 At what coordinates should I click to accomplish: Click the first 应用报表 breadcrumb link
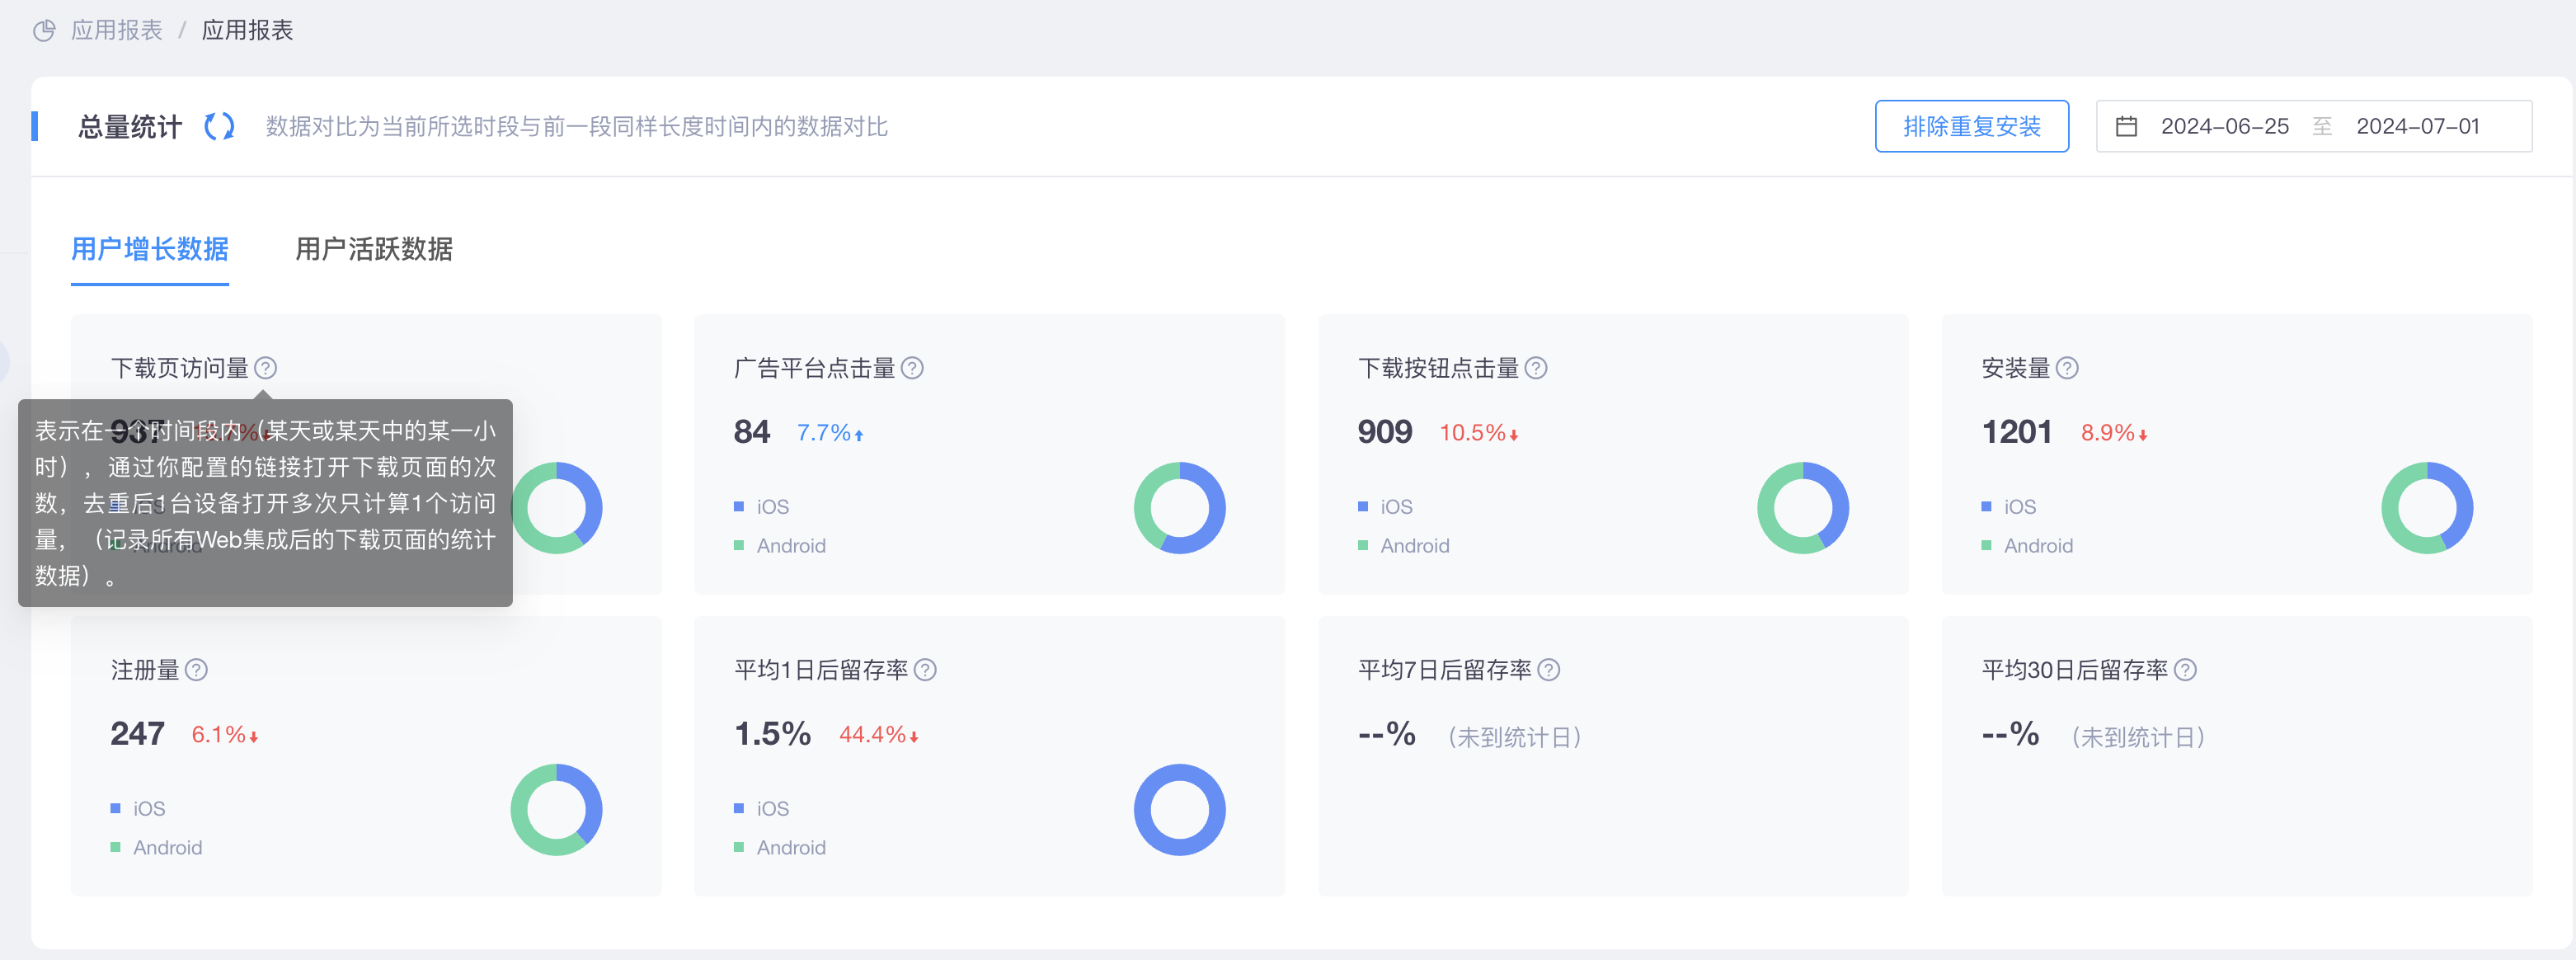[x=117, y=31]
